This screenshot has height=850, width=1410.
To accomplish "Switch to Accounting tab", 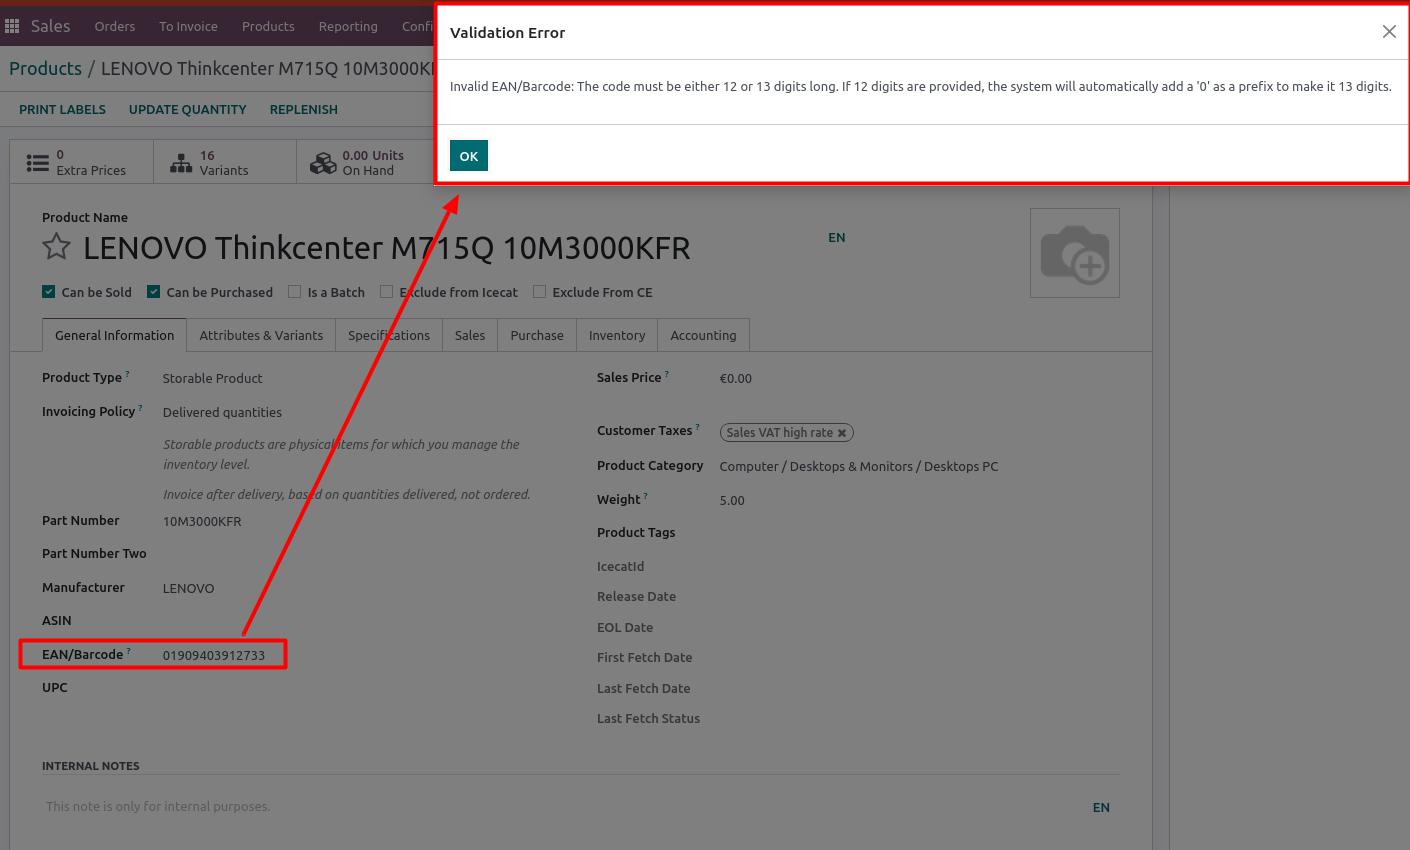I will [x=703, y=335].
